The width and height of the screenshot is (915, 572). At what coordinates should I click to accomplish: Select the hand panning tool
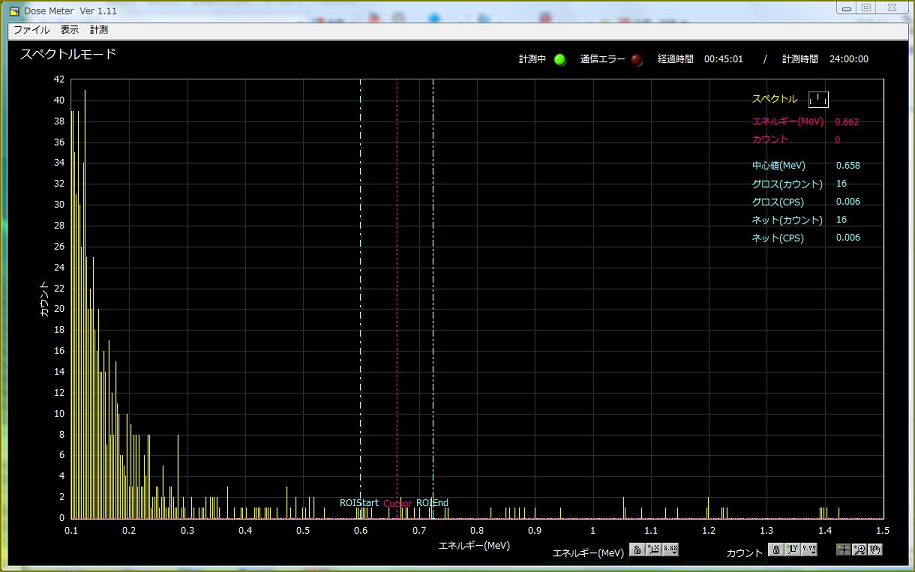[875, 550]
